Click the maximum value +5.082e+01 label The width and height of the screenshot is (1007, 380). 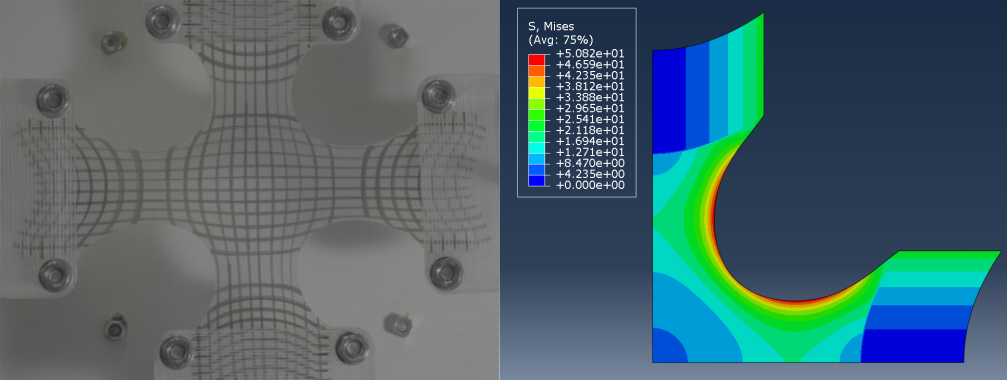pyautogui.click(x=590, y=53)
